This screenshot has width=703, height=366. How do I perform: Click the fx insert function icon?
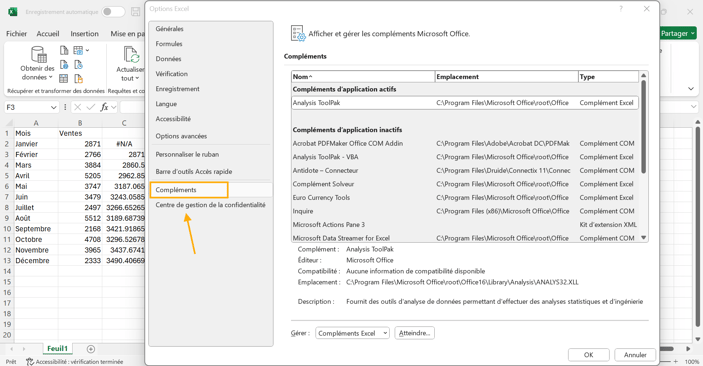(104, 107)
